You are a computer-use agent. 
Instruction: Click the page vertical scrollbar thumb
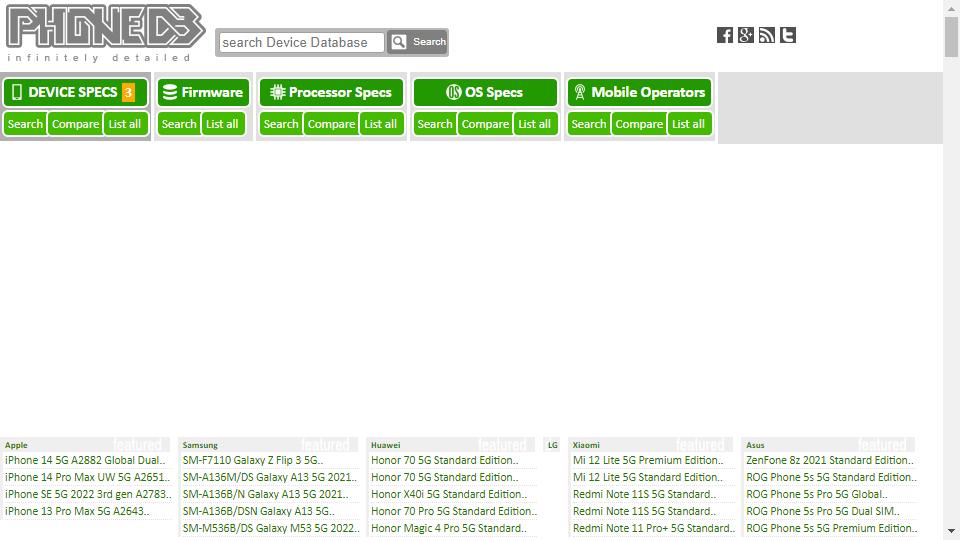pyautogui.click(x=951, y=37)
